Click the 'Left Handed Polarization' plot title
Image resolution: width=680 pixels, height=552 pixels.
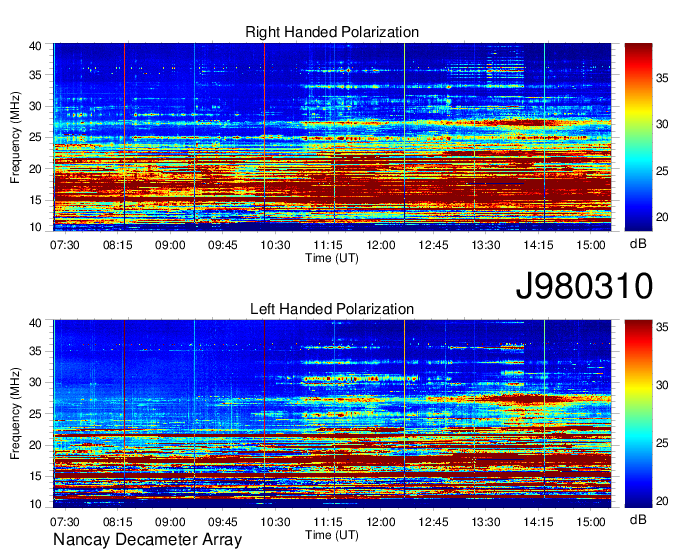point(332,309)
